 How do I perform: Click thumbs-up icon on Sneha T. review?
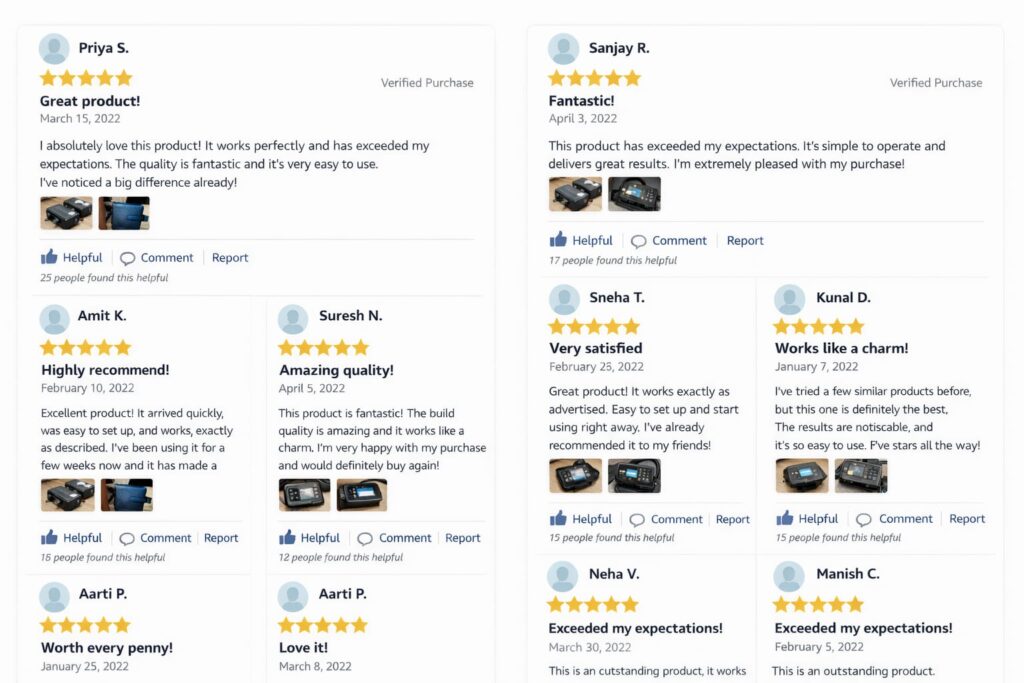(x=558, y=518)
